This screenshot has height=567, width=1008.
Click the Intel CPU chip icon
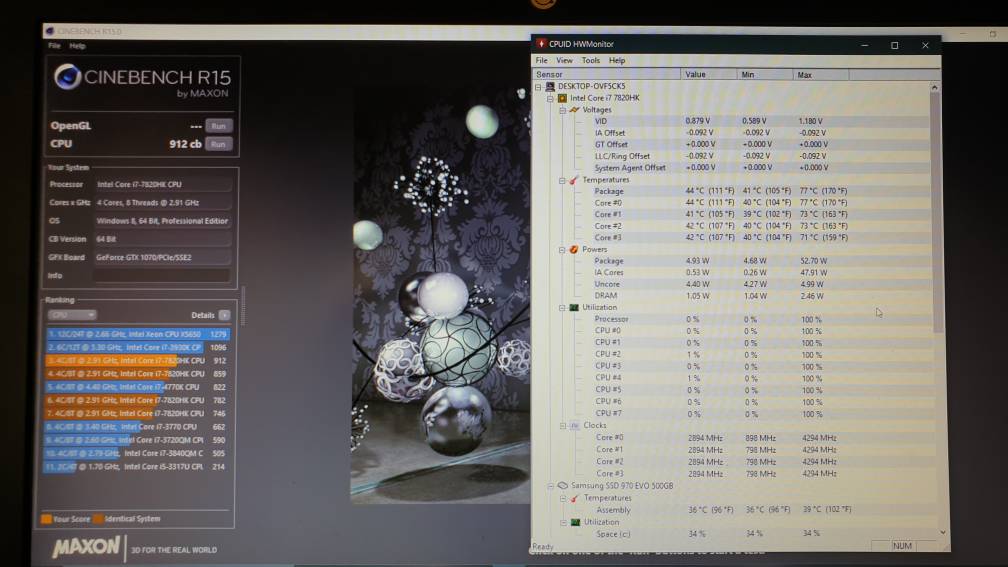pos(562,98)
